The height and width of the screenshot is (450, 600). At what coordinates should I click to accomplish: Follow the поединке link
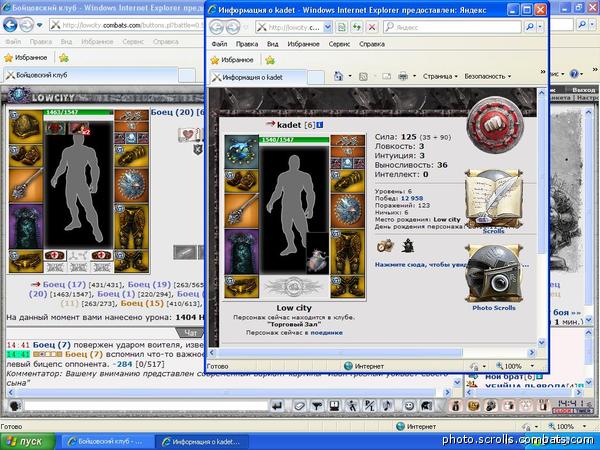(326, 333)
